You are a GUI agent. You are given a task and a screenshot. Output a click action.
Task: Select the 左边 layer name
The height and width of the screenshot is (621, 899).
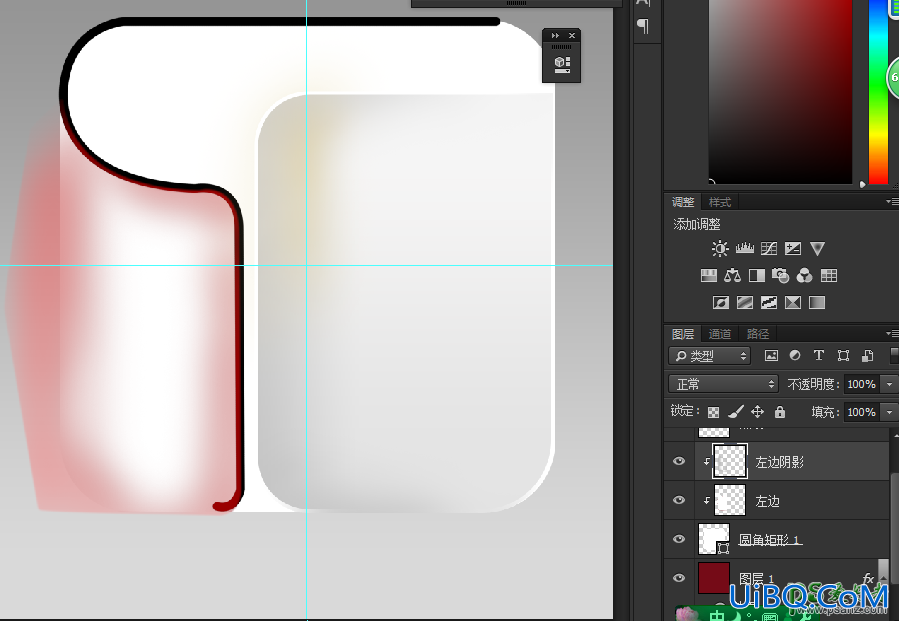[x=767, y=501]
